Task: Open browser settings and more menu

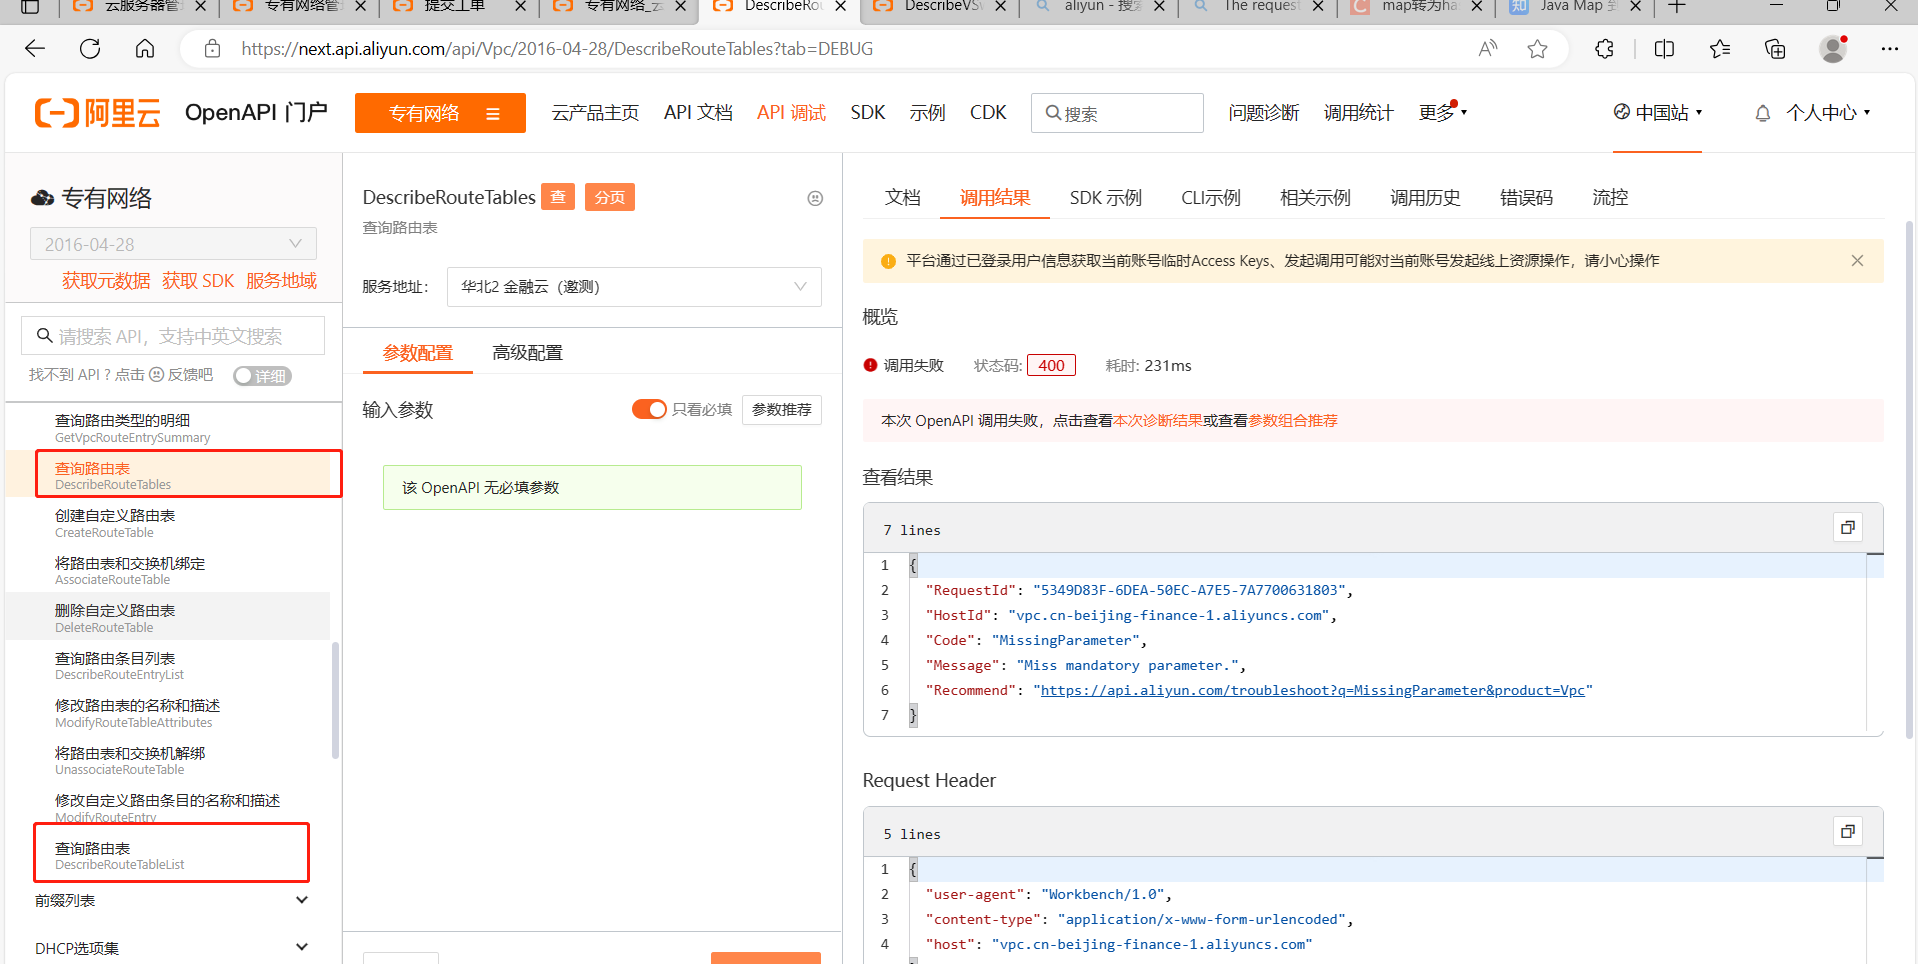Action: pos(1889,49)
